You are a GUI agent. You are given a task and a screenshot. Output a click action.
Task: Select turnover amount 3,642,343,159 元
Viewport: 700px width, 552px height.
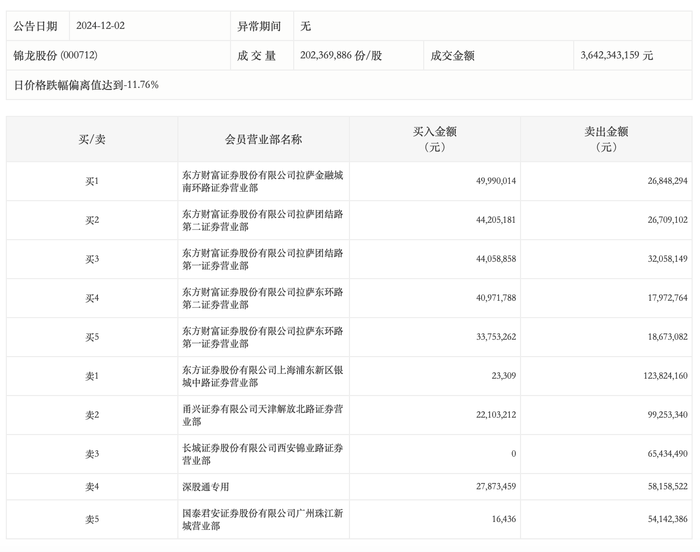pos(617,55)
